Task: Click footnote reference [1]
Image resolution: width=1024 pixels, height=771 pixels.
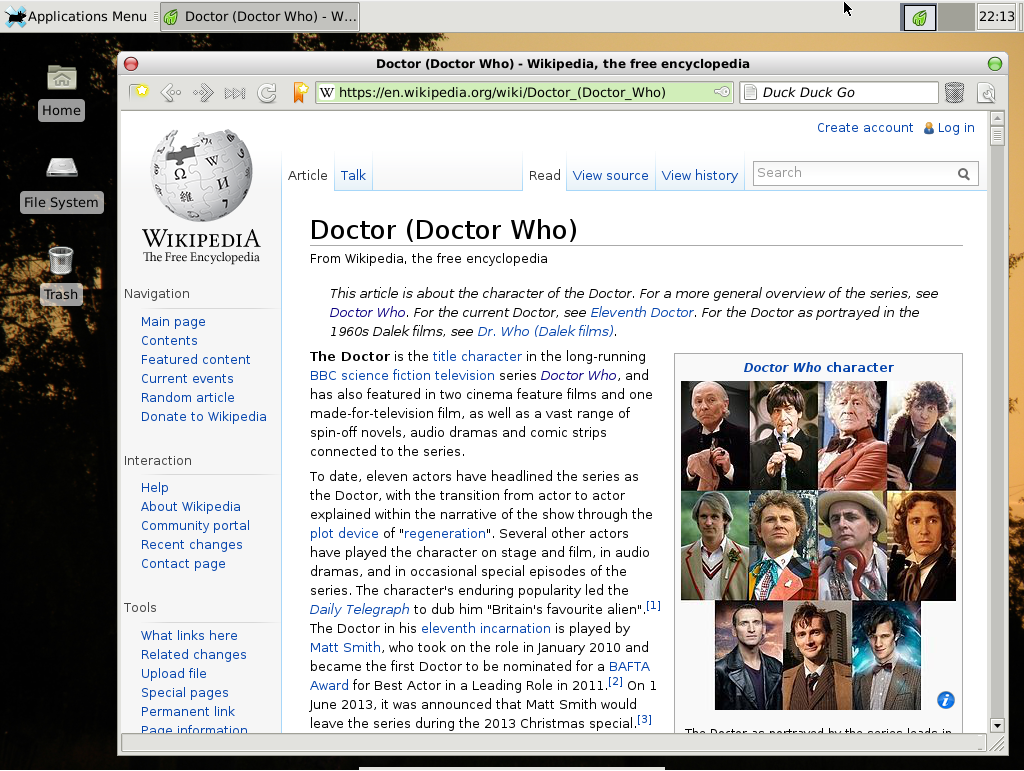Action: pos(654,605)
